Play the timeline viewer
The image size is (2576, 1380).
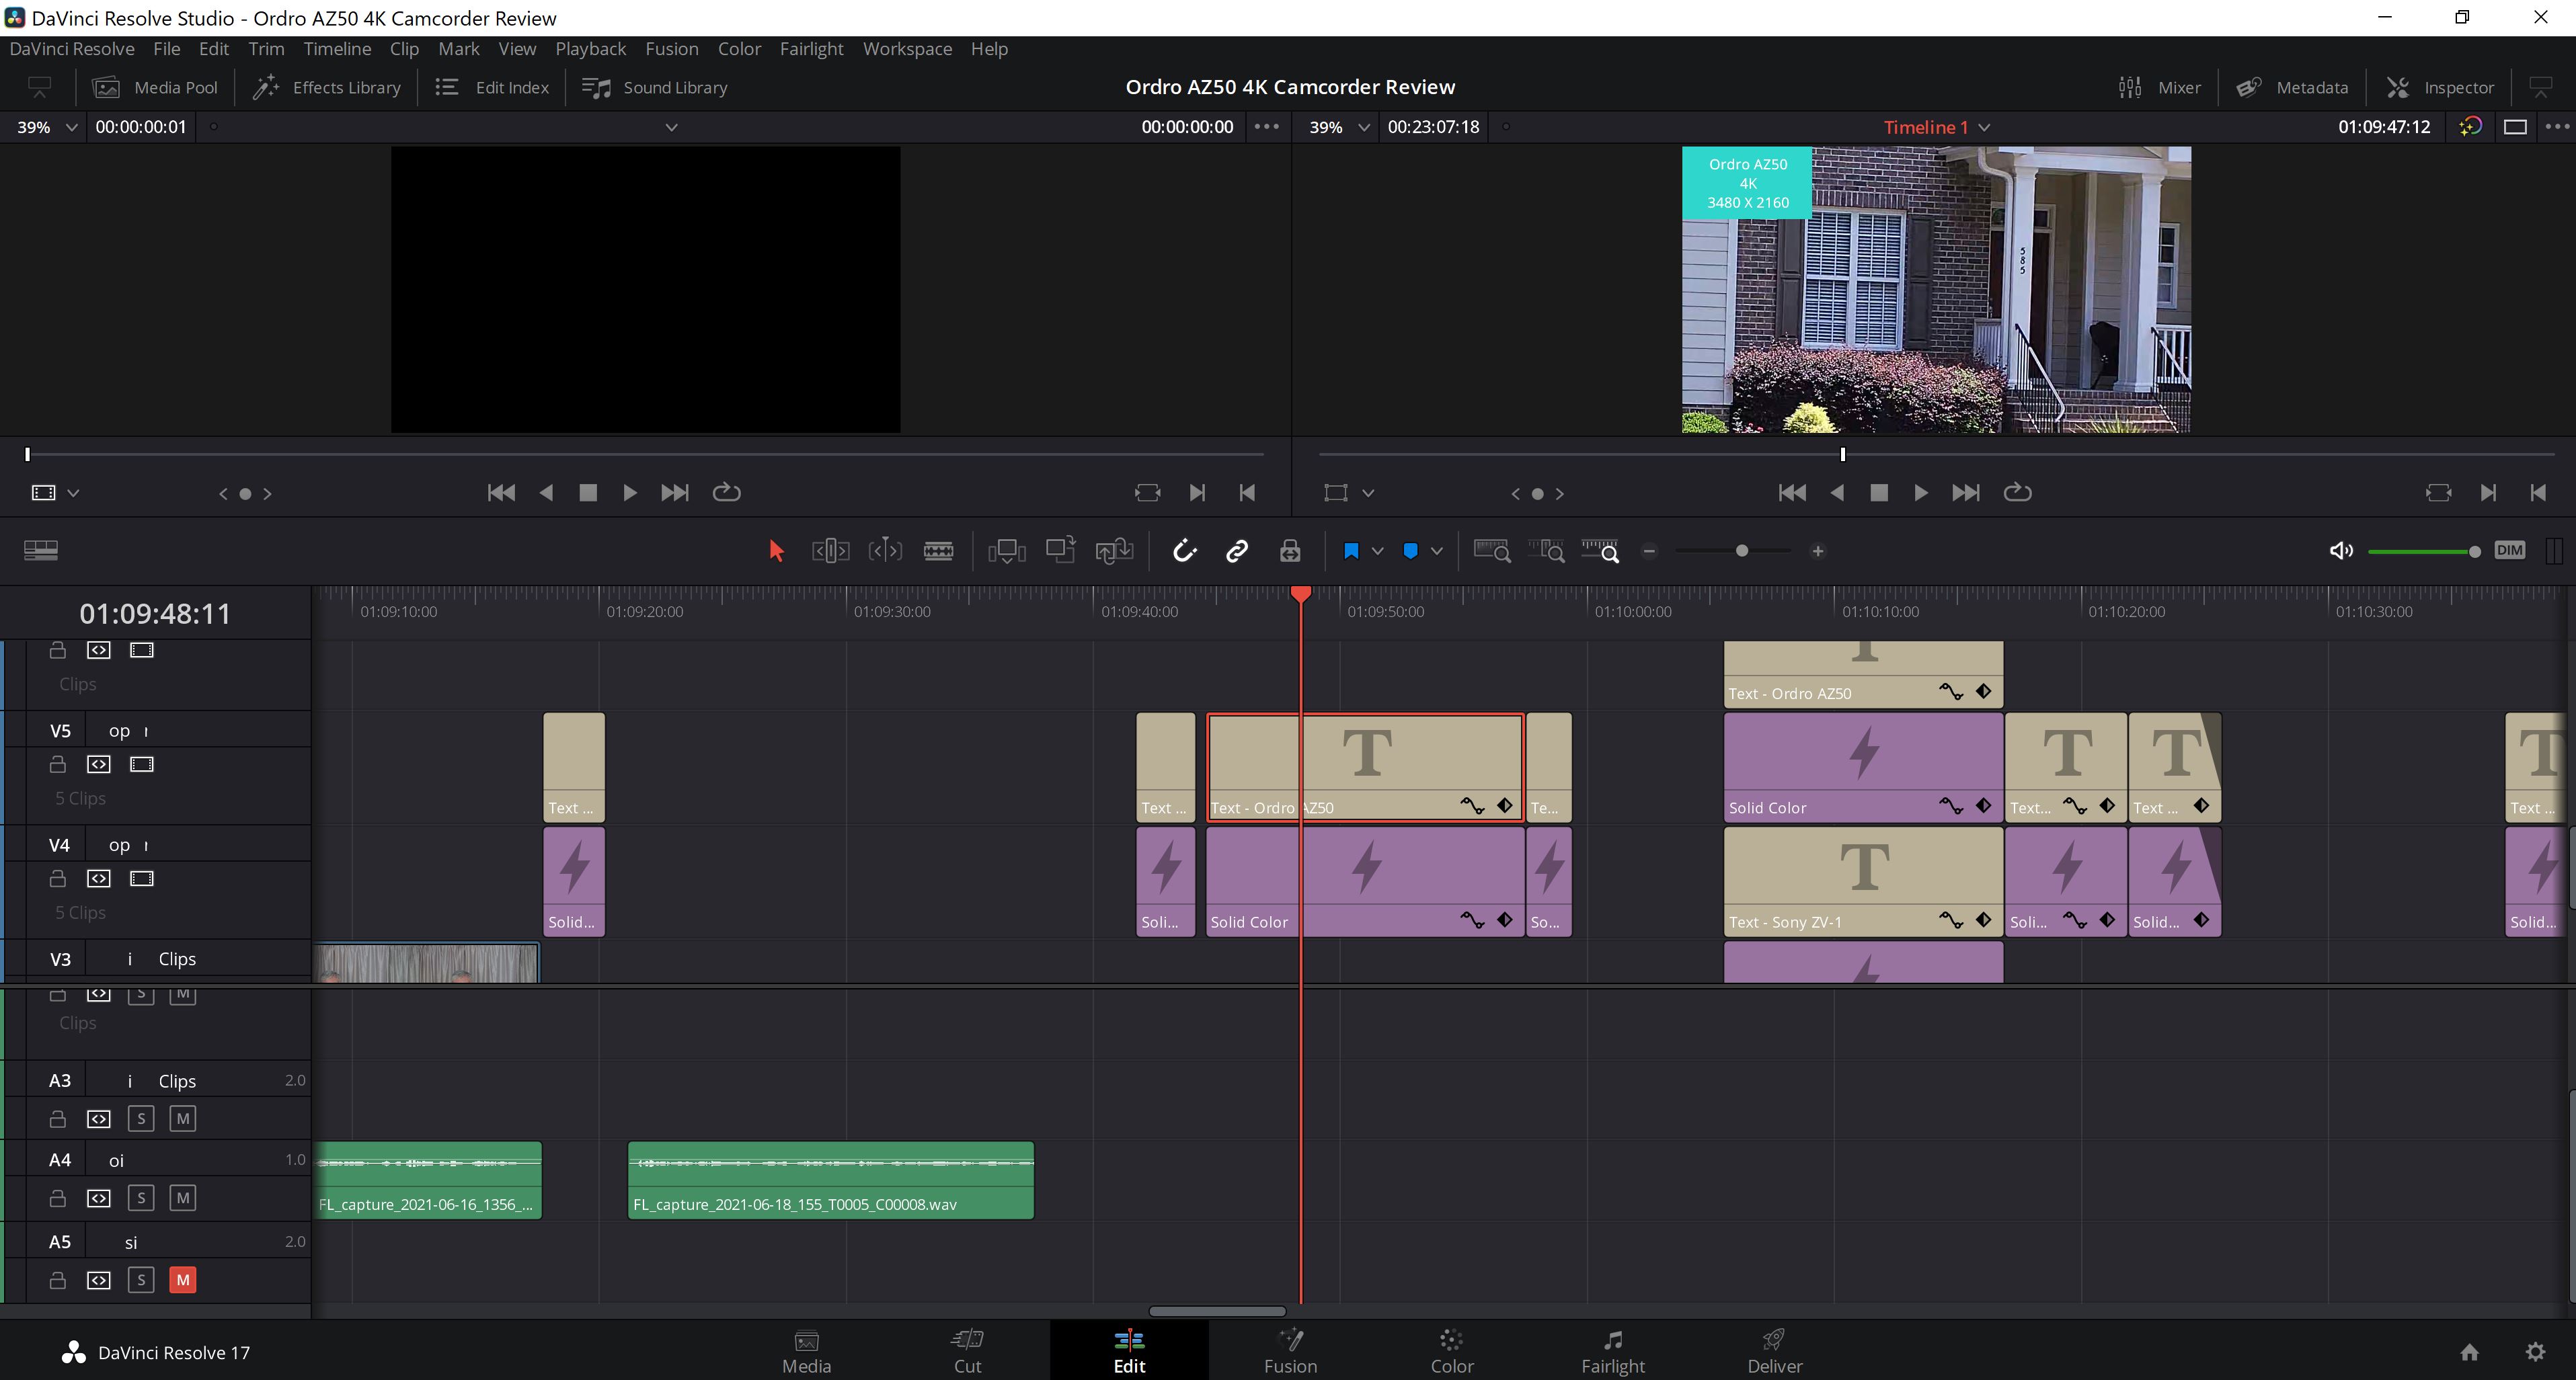point(1920,493)
